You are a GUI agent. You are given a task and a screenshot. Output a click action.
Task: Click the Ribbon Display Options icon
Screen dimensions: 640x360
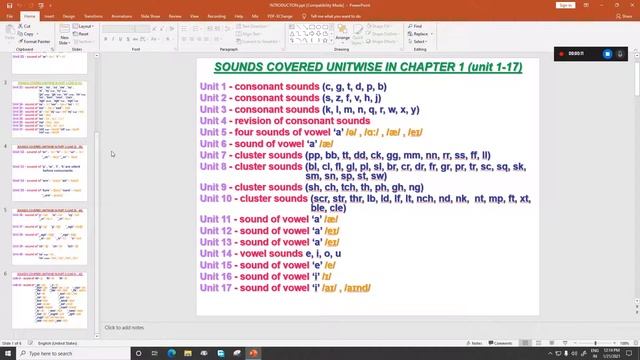tap(586, 5)
